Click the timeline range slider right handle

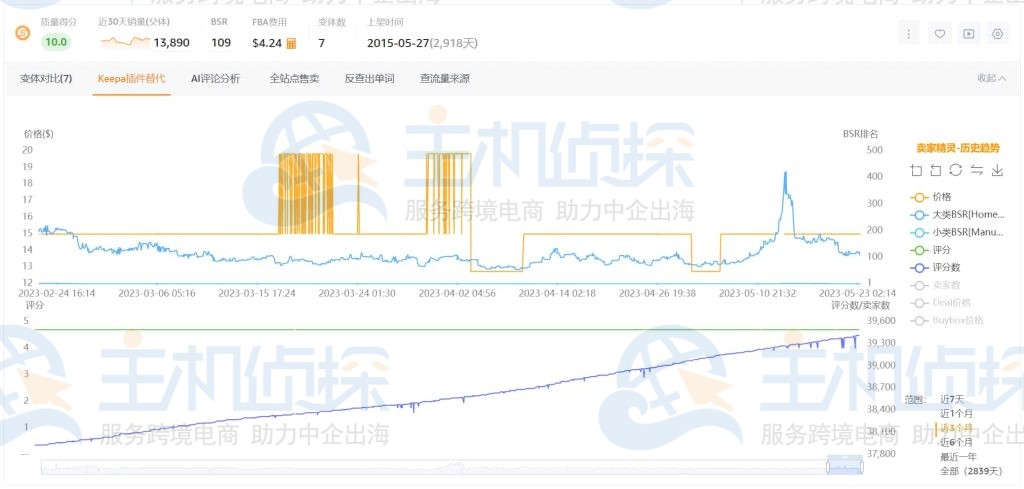862,466
